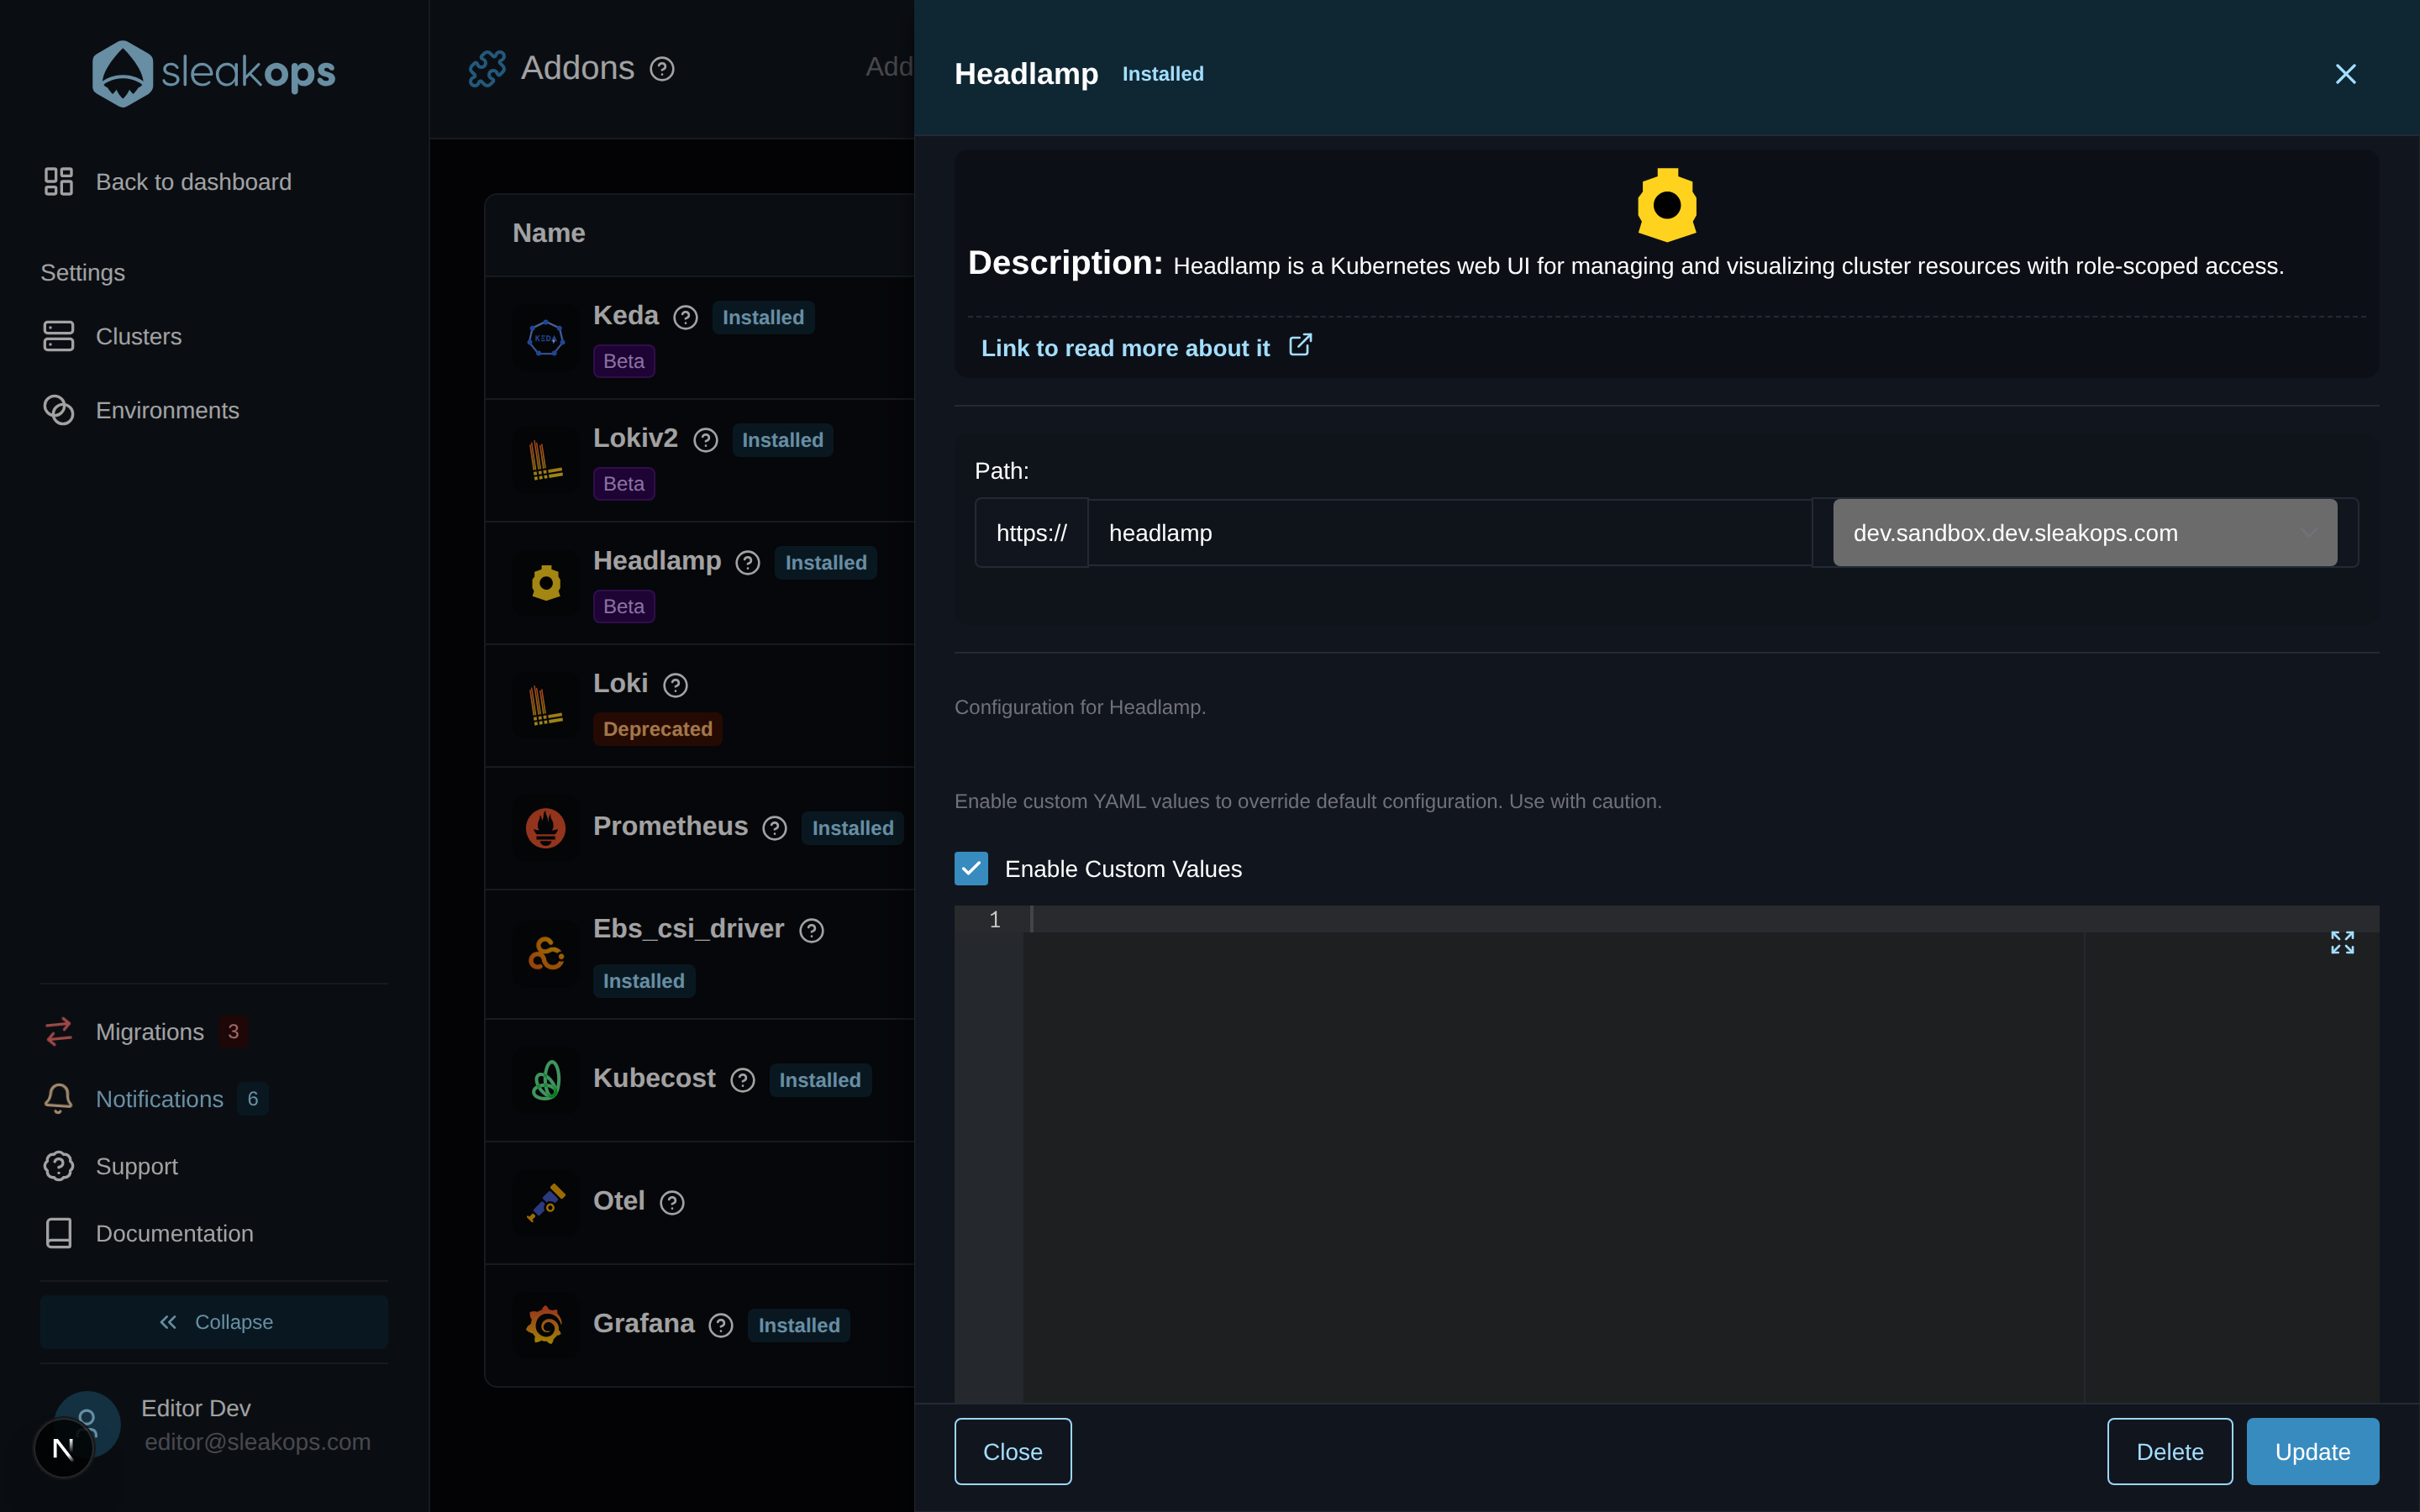Click the Addons help question icon

coord(662,69)
